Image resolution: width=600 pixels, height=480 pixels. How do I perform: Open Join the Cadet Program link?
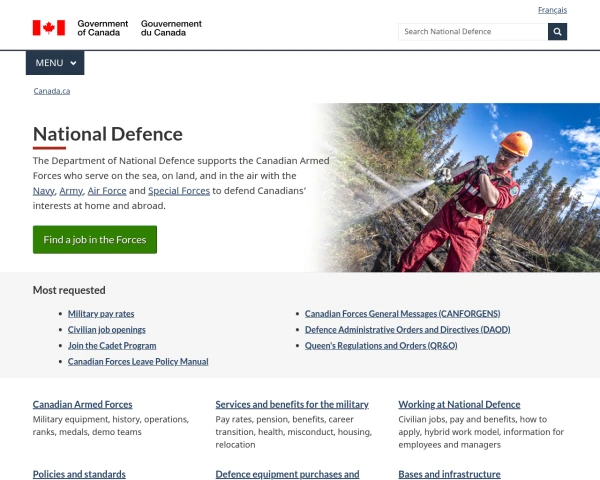coord(112,346)
